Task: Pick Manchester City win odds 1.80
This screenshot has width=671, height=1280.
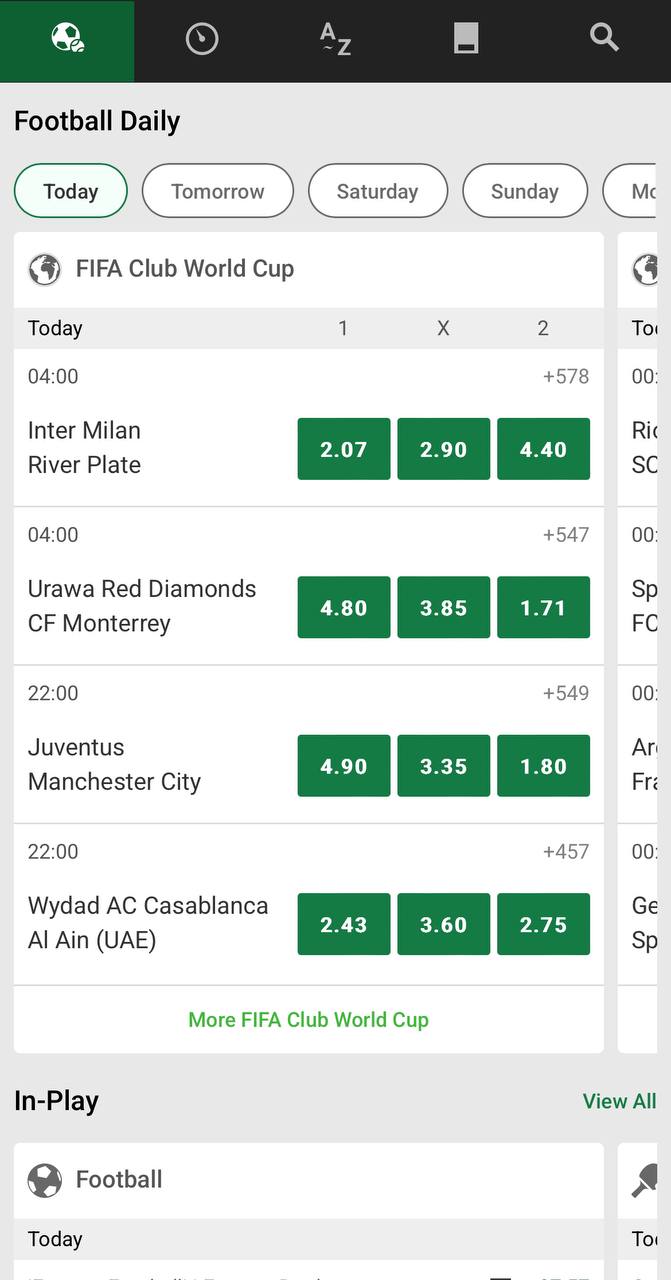Action: 544,766
